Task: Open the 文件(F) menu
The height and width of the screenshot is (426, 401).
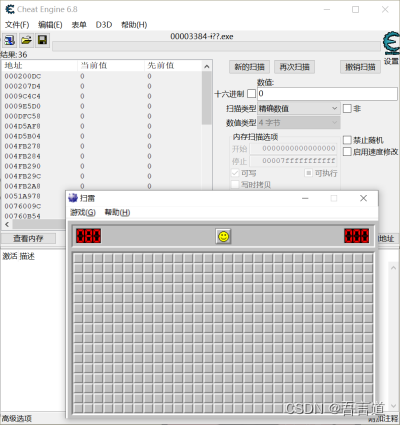Action: 17,25
